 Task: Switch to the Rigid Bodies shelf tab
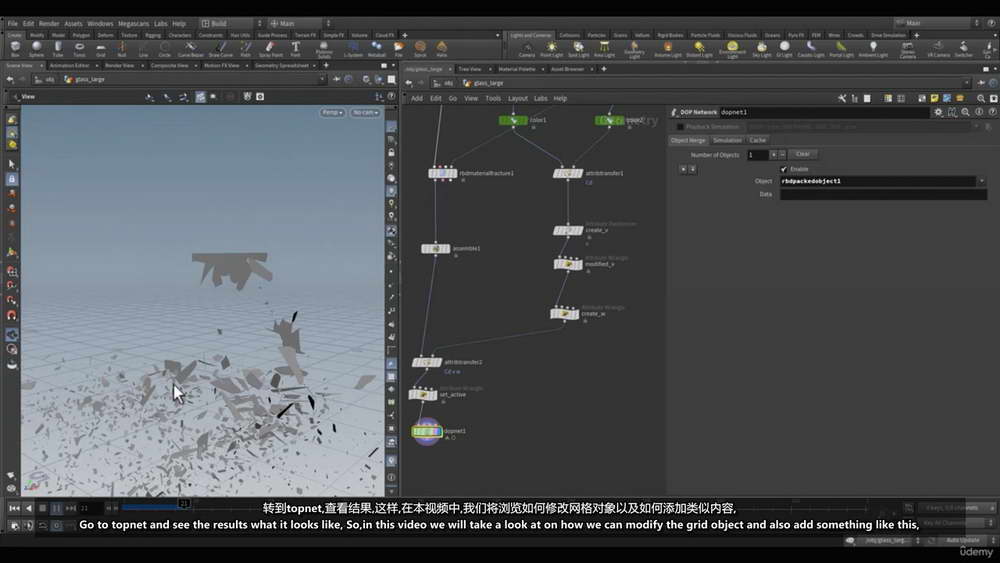(670, 35)
